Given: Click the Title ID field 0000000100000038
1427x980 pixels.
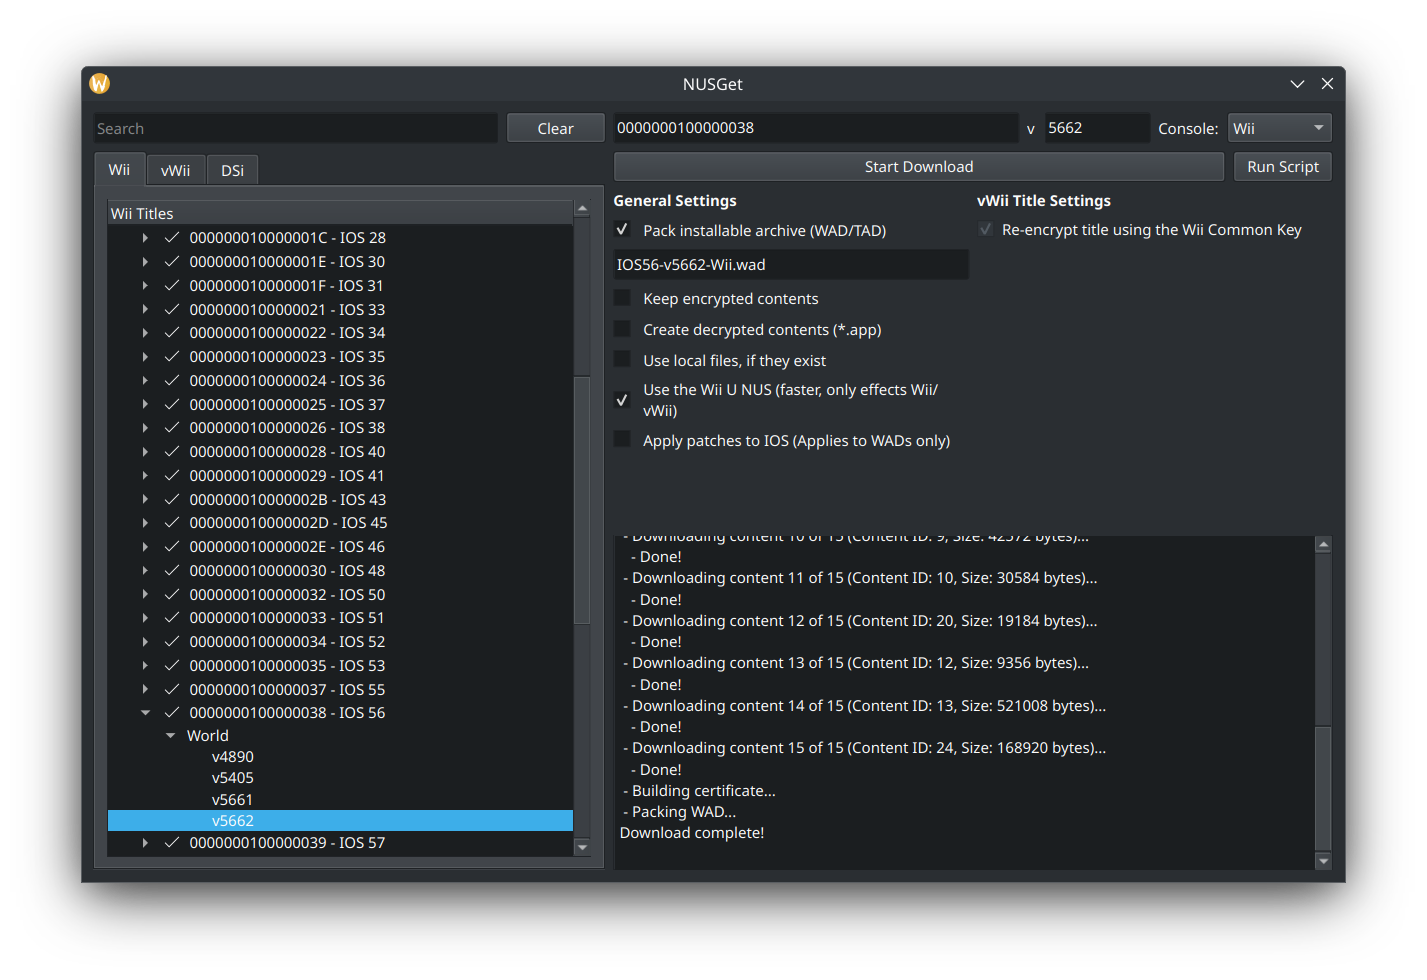Looking at the screenshot, I should coord(816,128).
